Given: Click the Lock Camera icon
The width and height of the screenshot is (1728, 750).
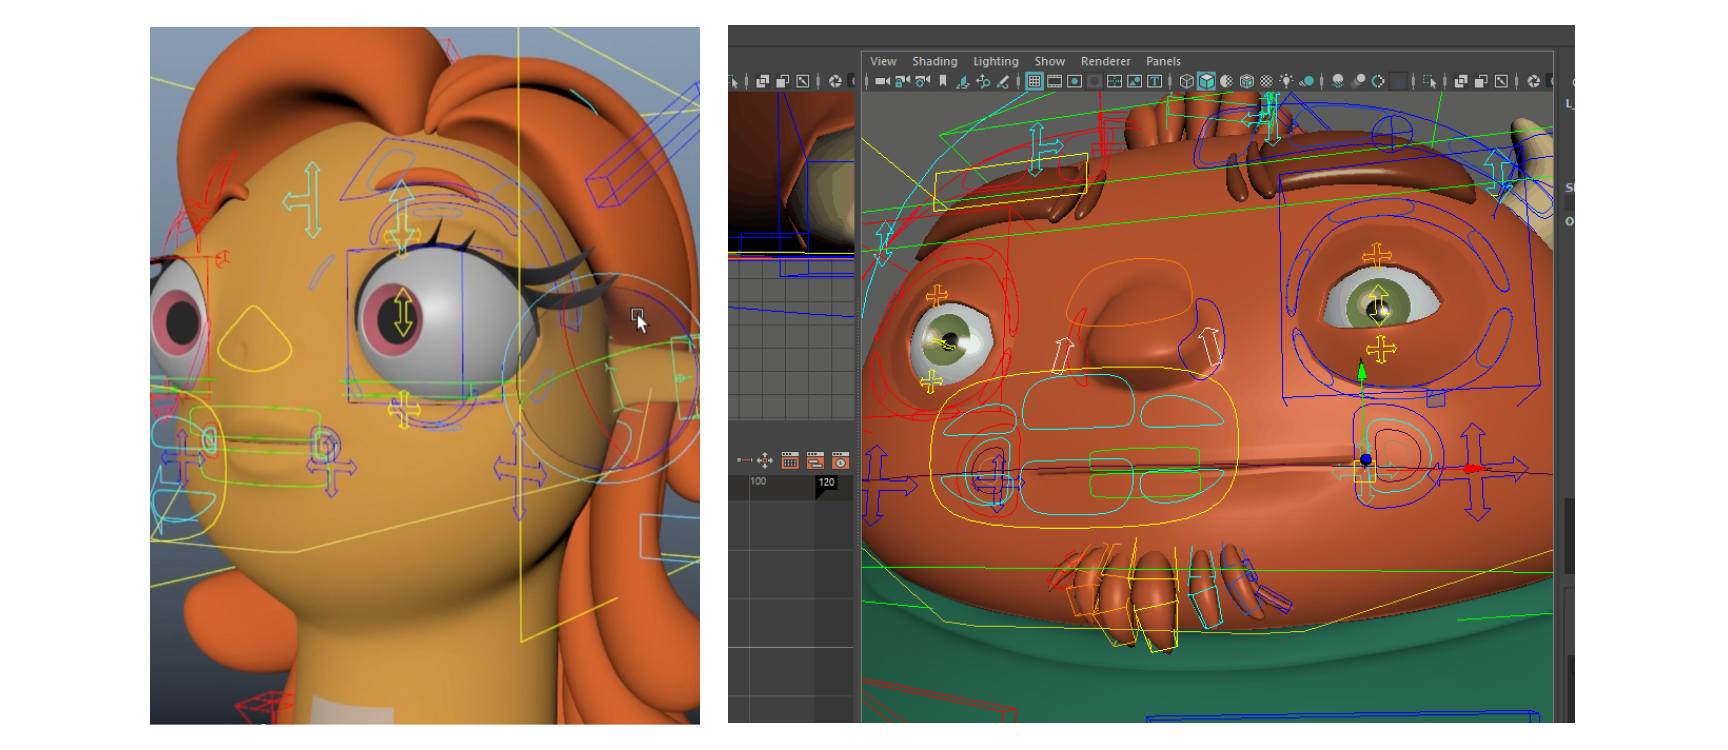Looking at the screenshot, I should point(902,81).
